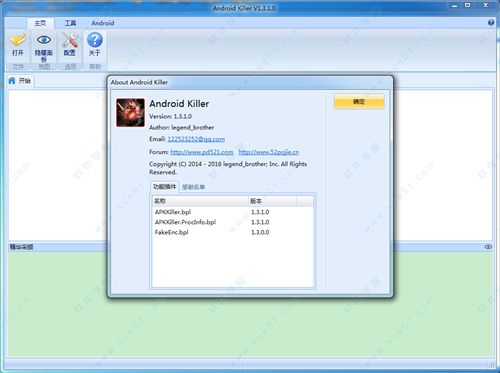Click the help icon at top right

(491, 23)
